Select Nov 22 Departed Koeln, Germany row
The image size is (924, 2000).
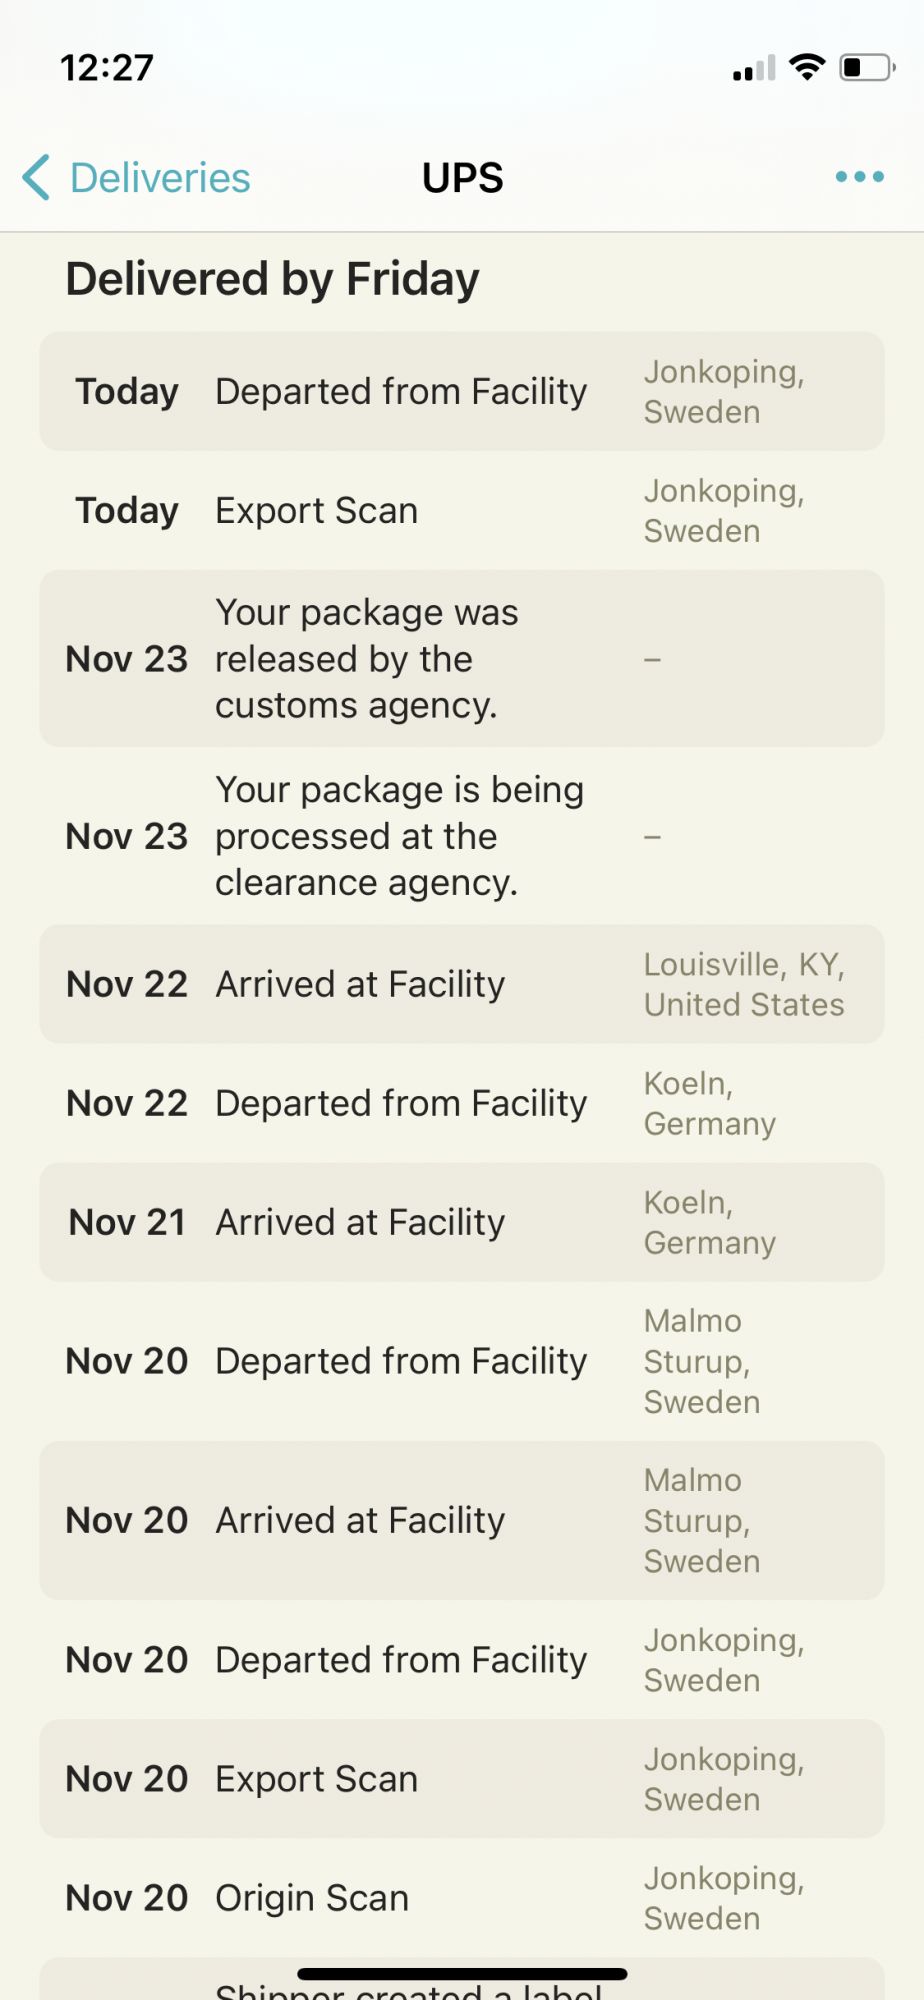point(462,1103)
